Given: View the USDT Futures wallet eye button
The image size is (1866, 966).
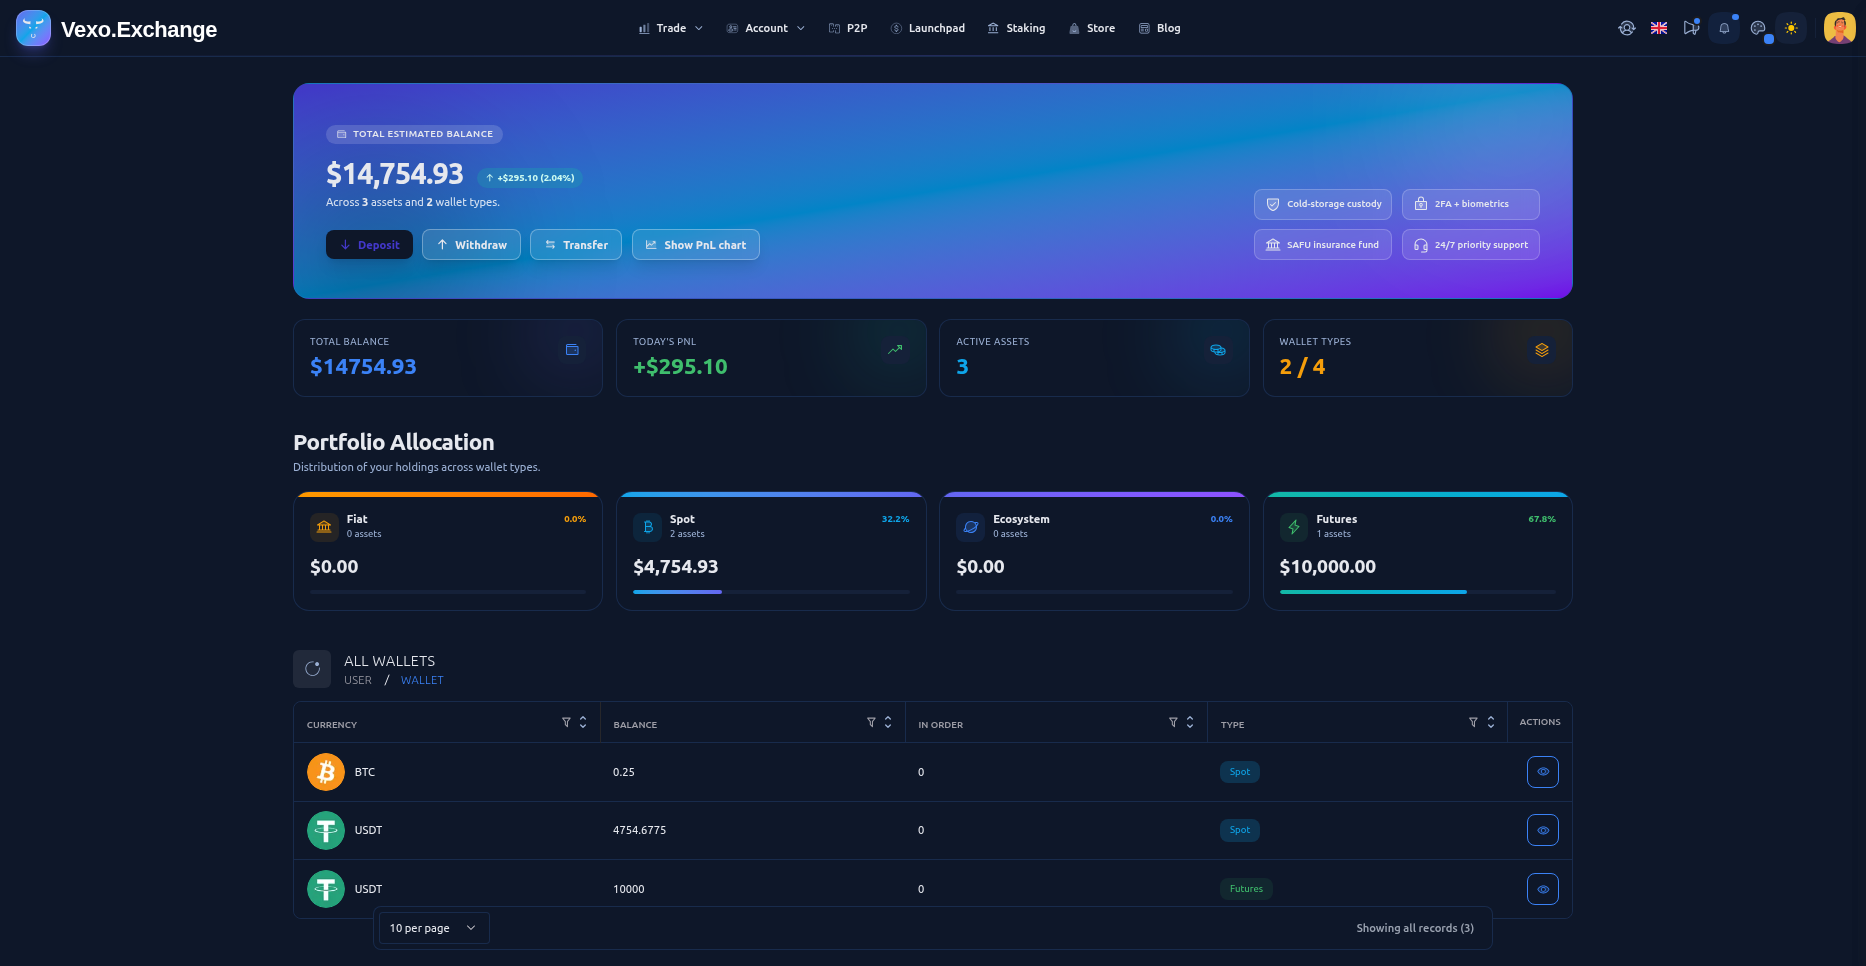Looking at the screenshot, I should point(1543,889).
